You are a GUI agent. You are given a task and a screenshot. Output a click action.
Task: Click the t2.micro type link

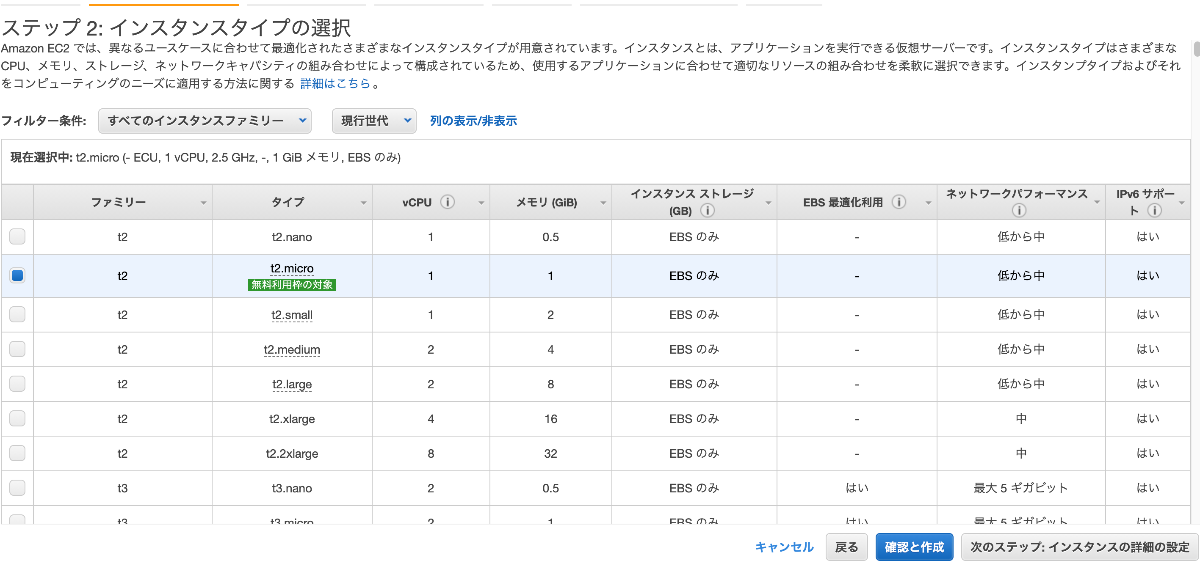pos(292,268)
